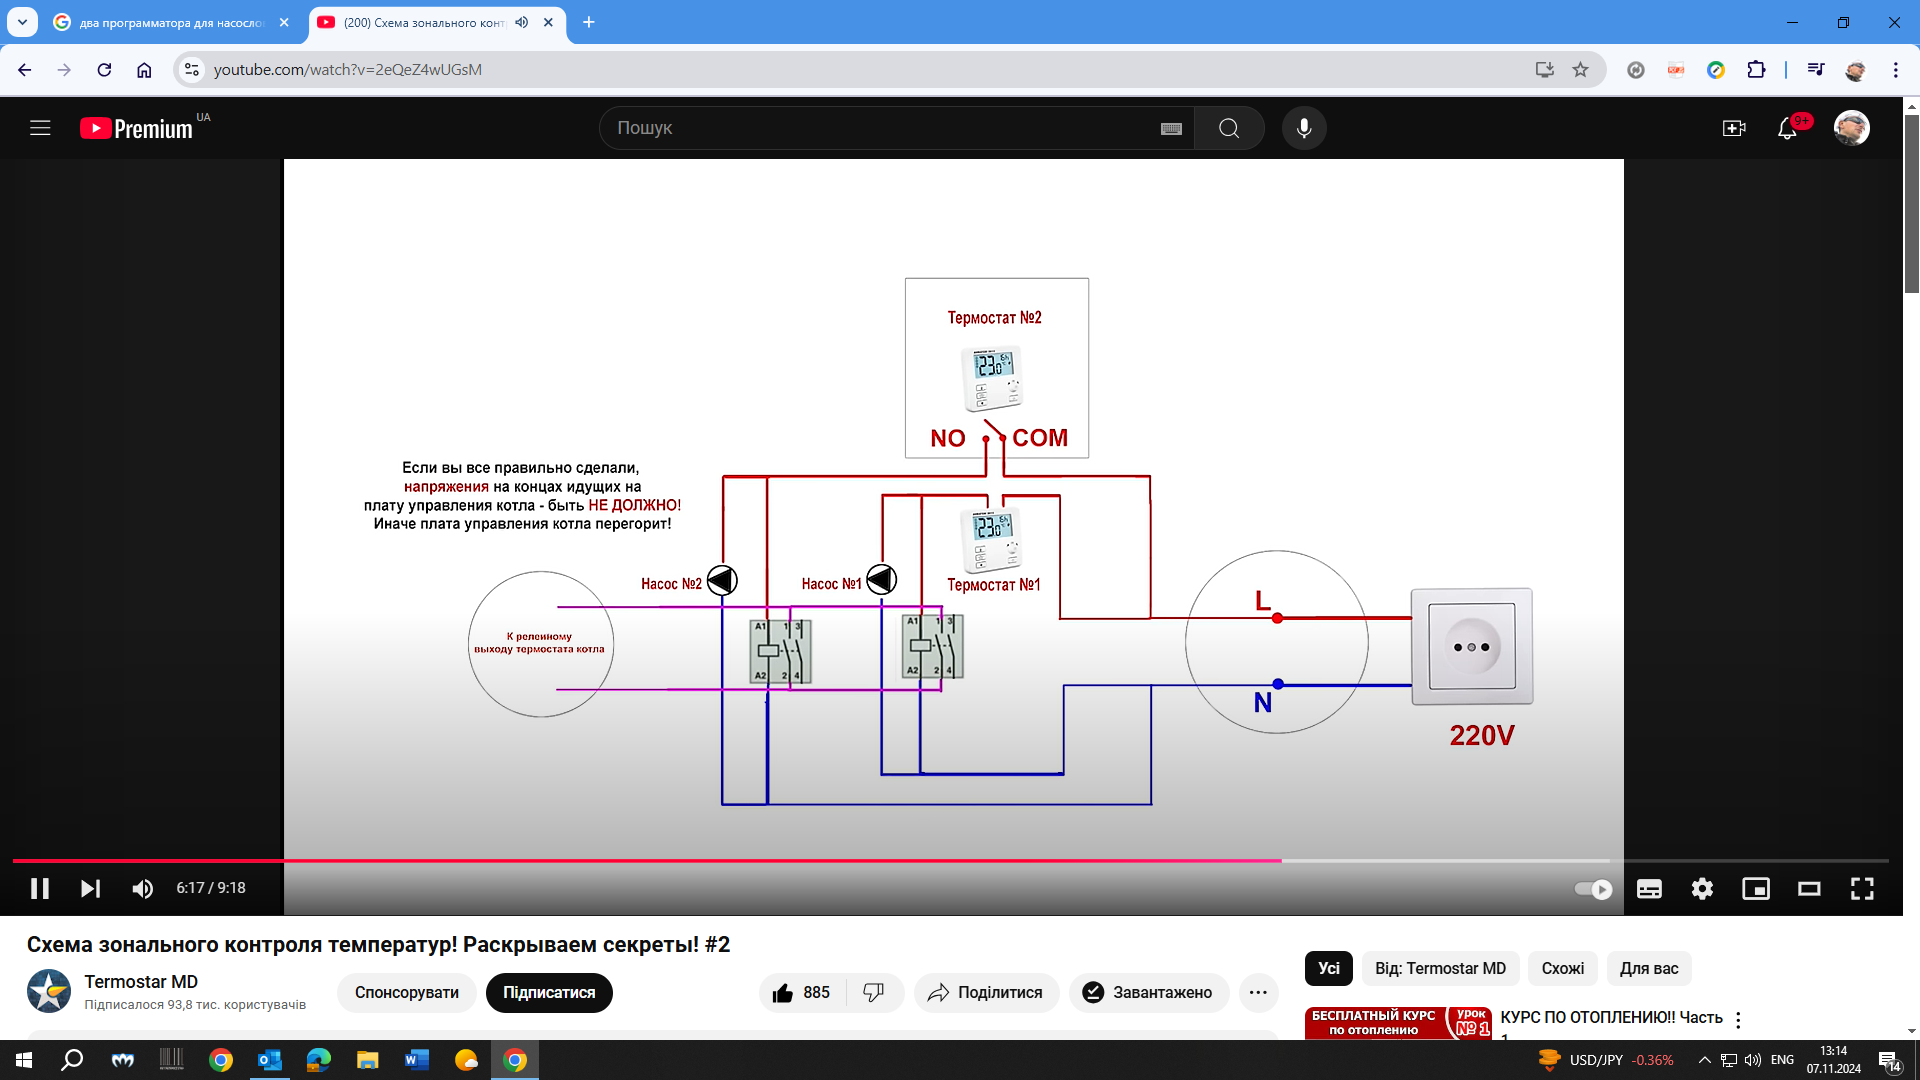The image size is (1920, 1080).
Task: Open video settings gear
Action: pyautogui.click(x=1702, y=888)
